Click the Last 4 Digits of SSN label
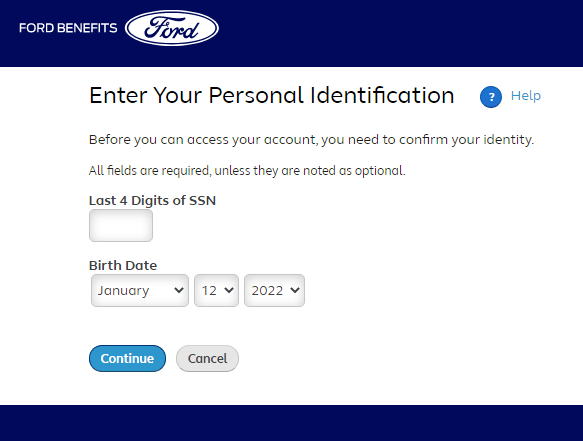 (x=152, y=200)
